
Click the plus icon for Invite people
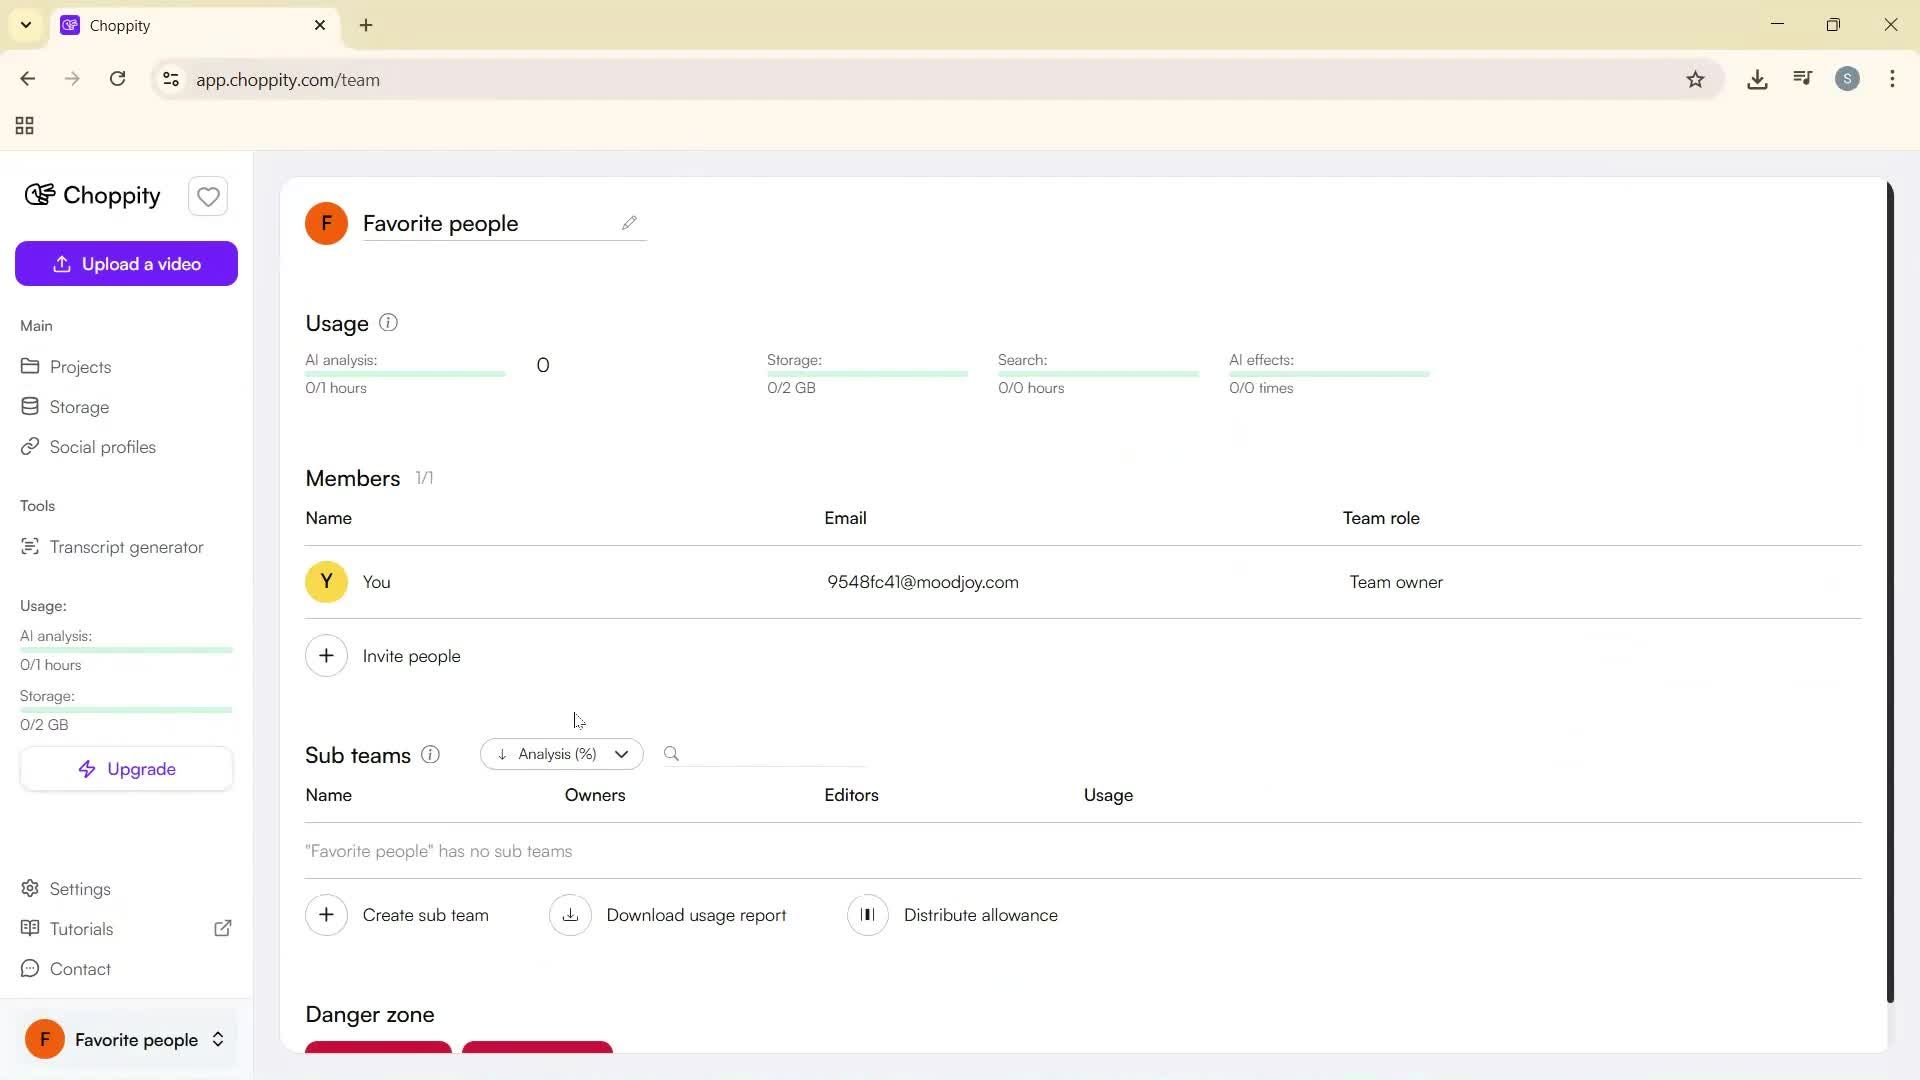click(x=326, y=656)
